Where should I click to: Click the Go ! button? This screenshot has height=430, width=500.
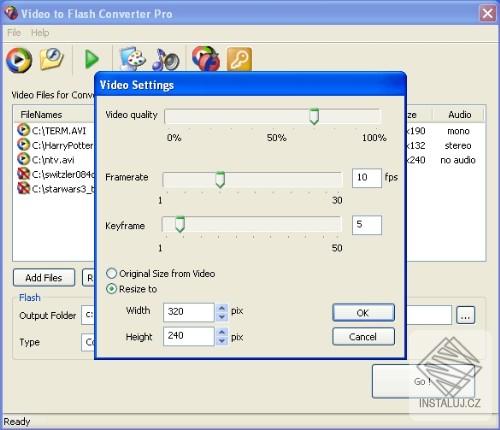tap(423, 381)
